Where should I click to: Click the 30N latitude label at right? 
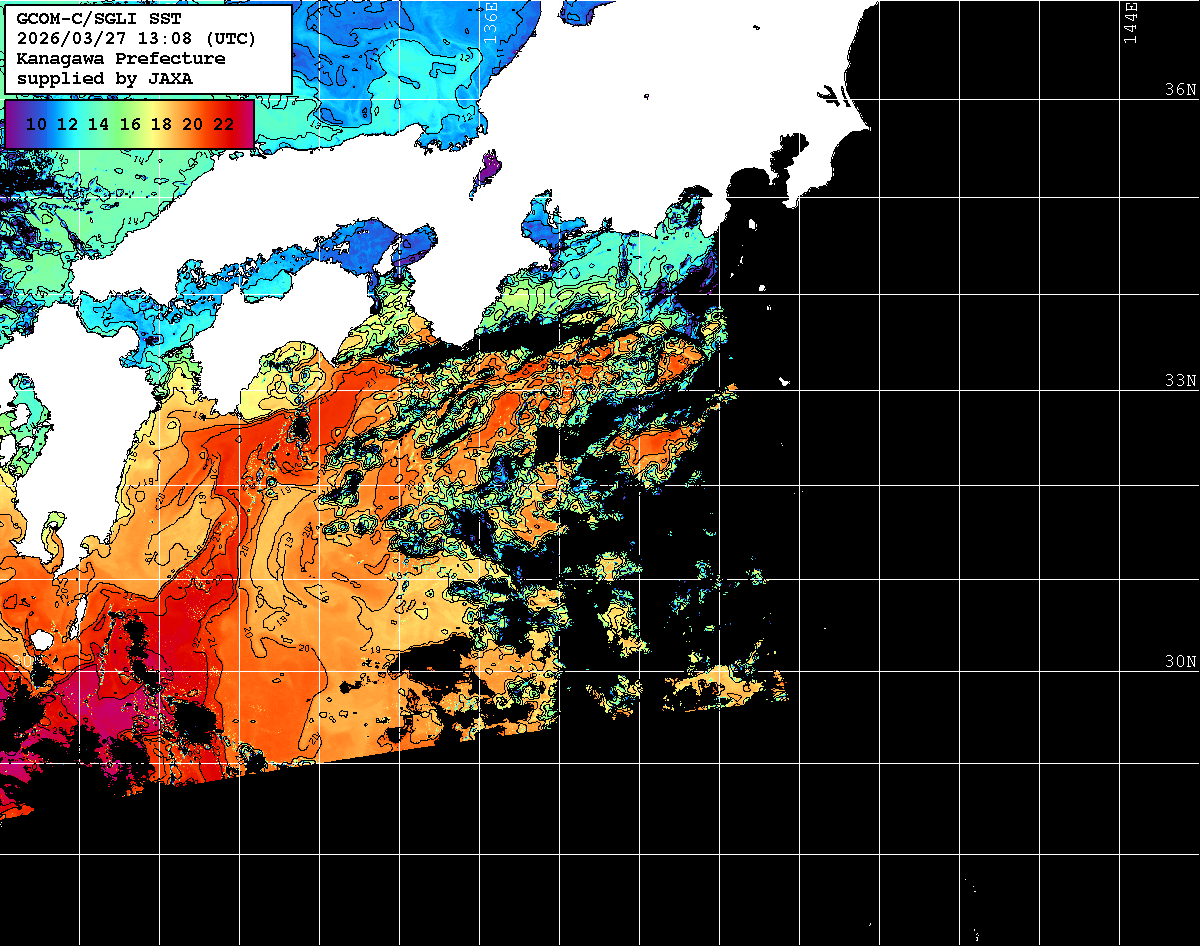click(x=1180, y=662)
